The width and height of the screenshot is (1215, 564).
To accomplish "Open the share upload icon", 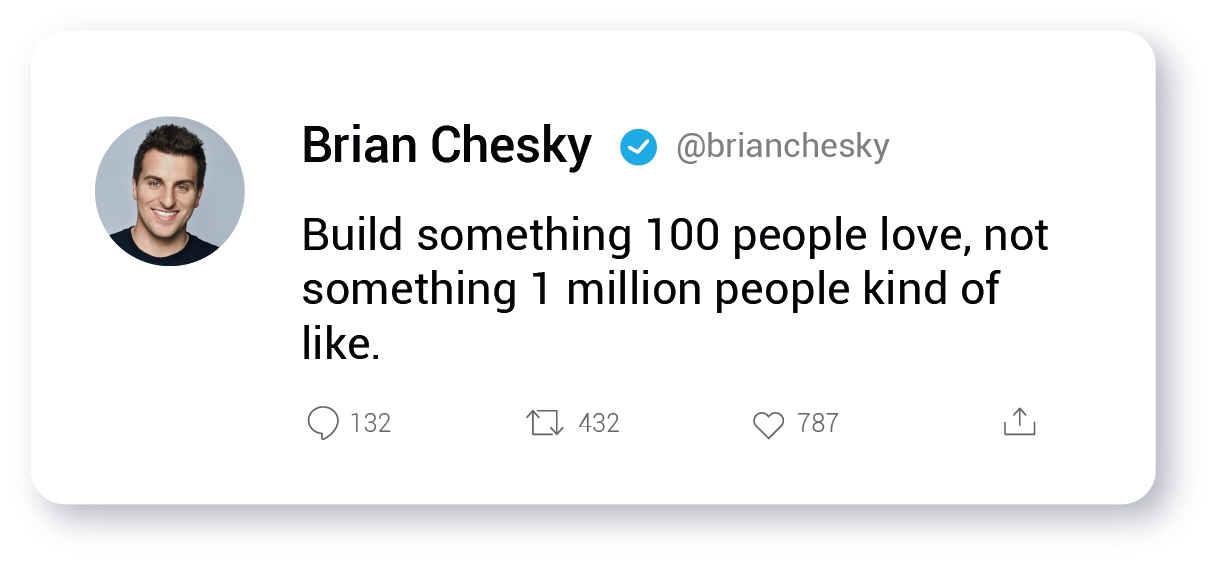I will [1019, 422].
